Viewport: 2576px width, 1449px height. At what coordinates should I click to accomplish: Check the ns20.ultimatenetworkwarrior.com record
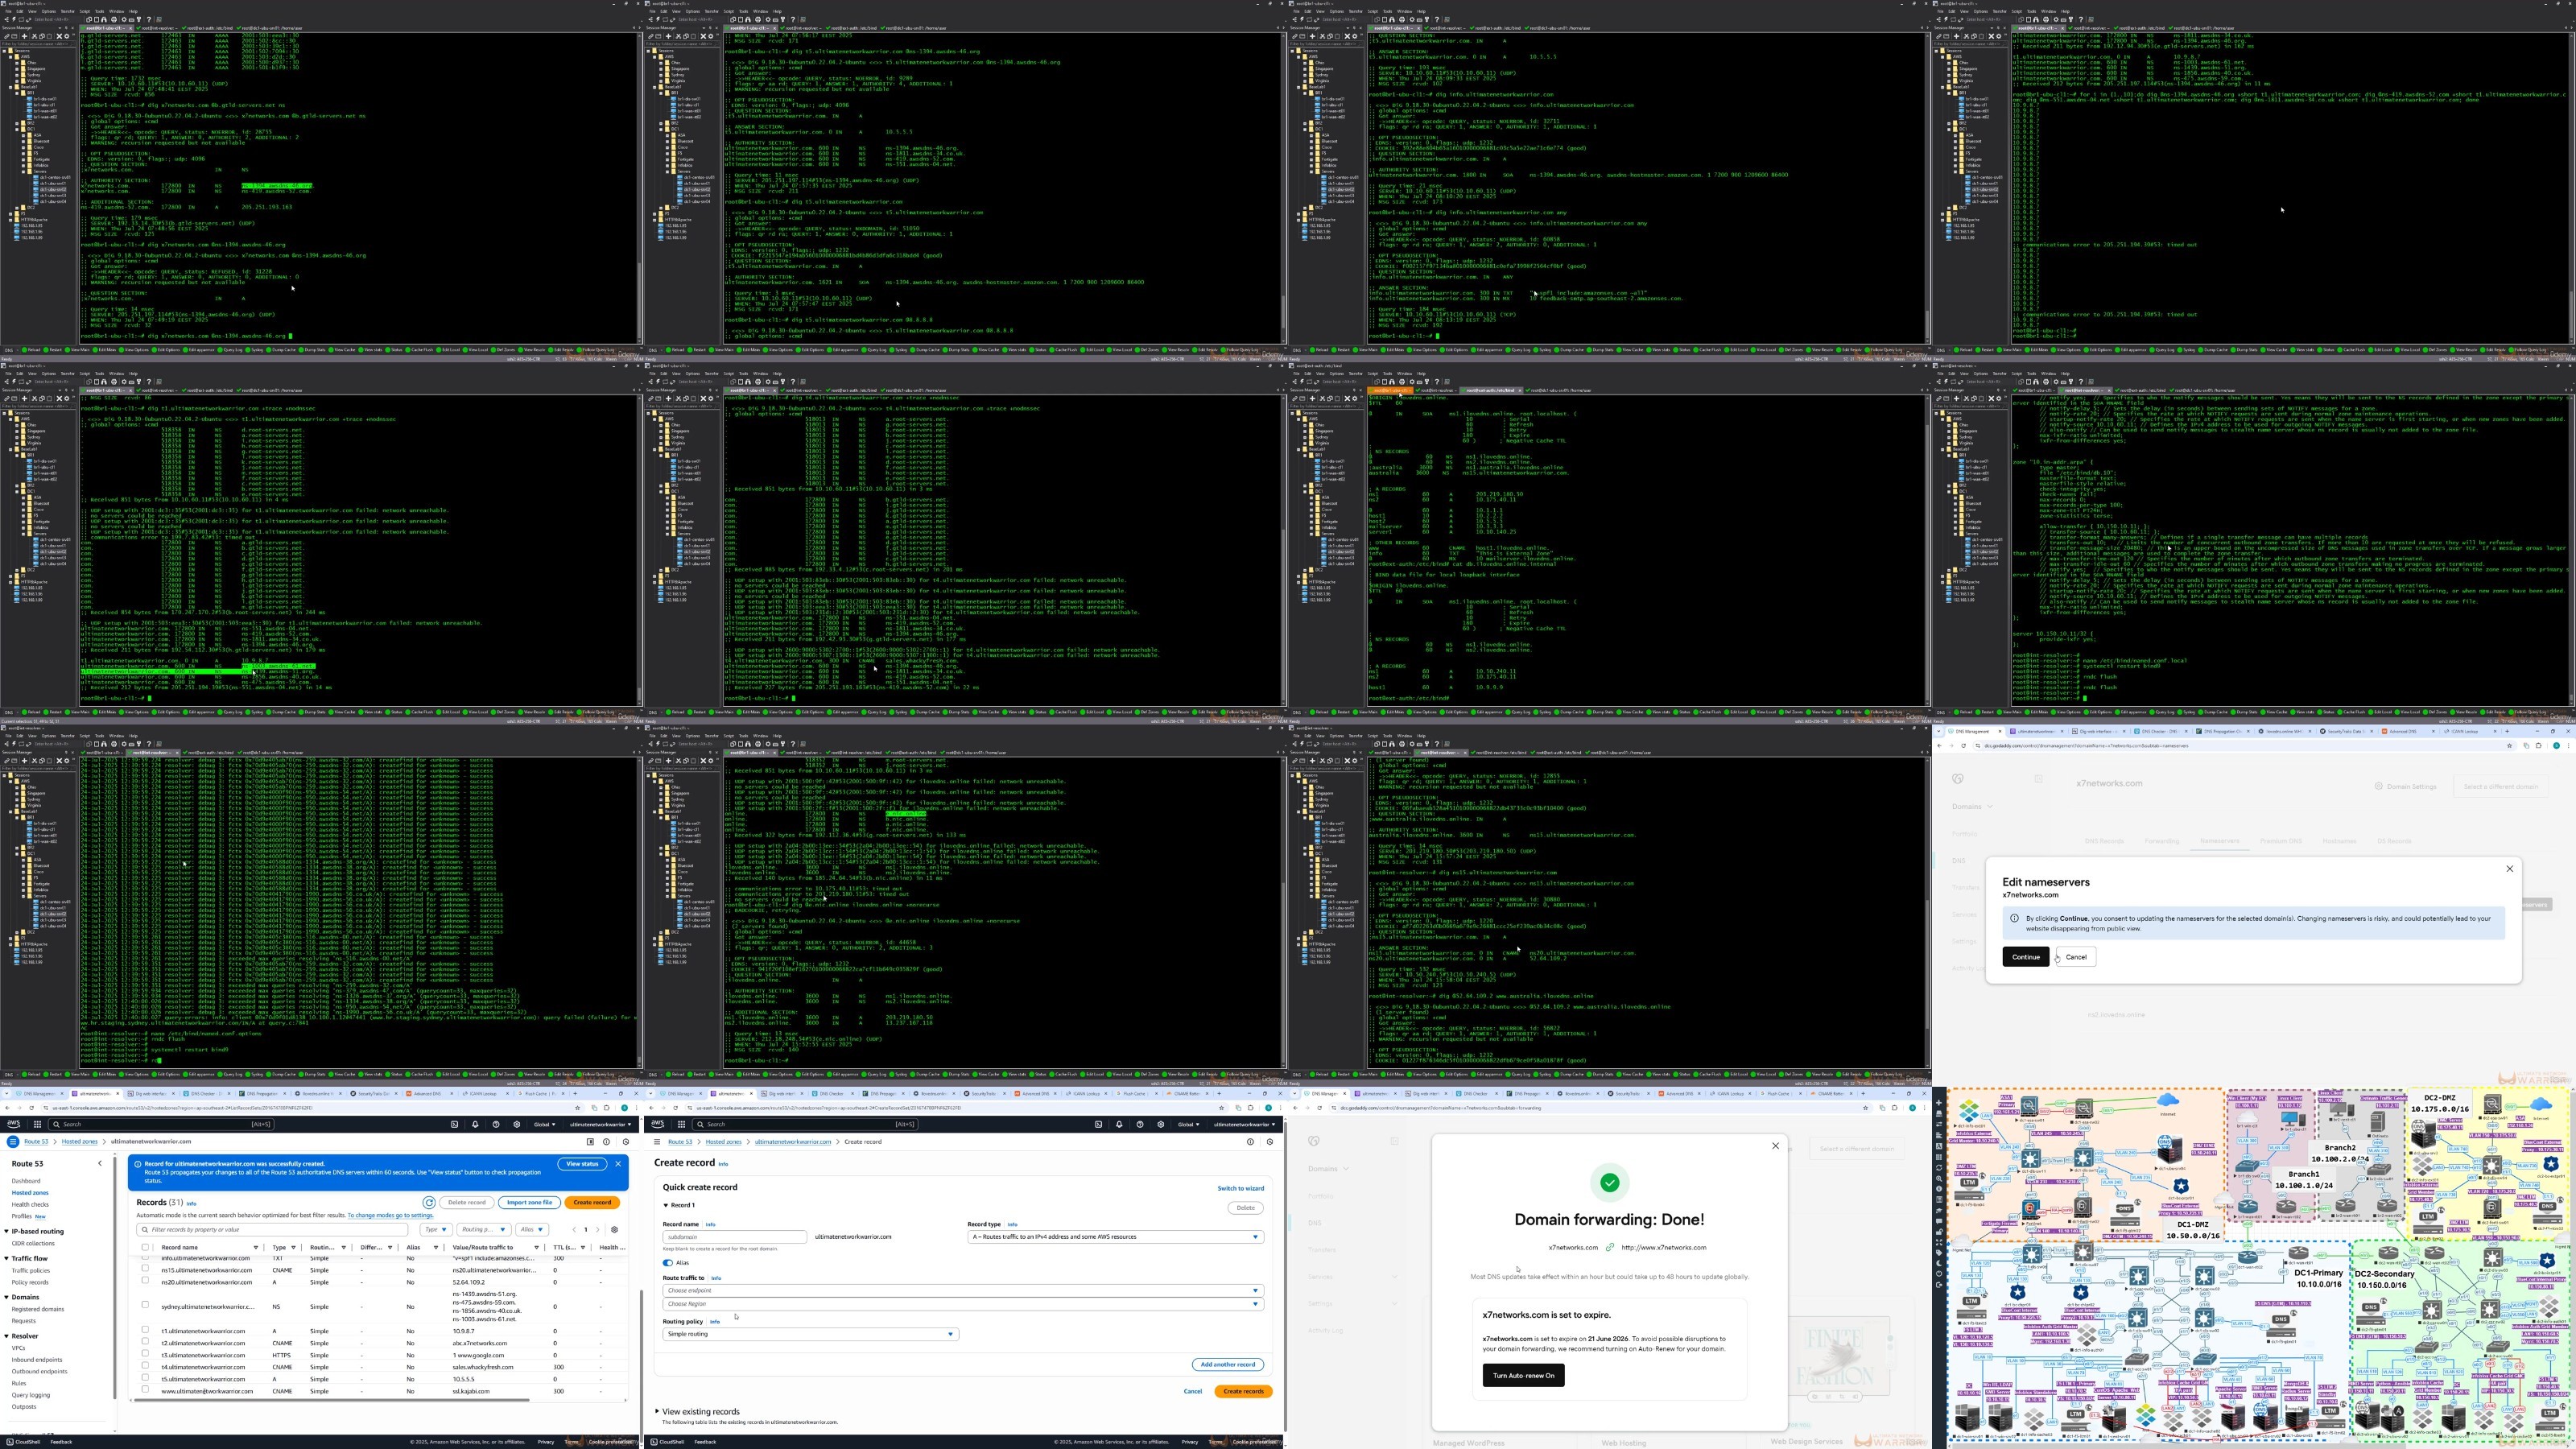(145, 1281)
